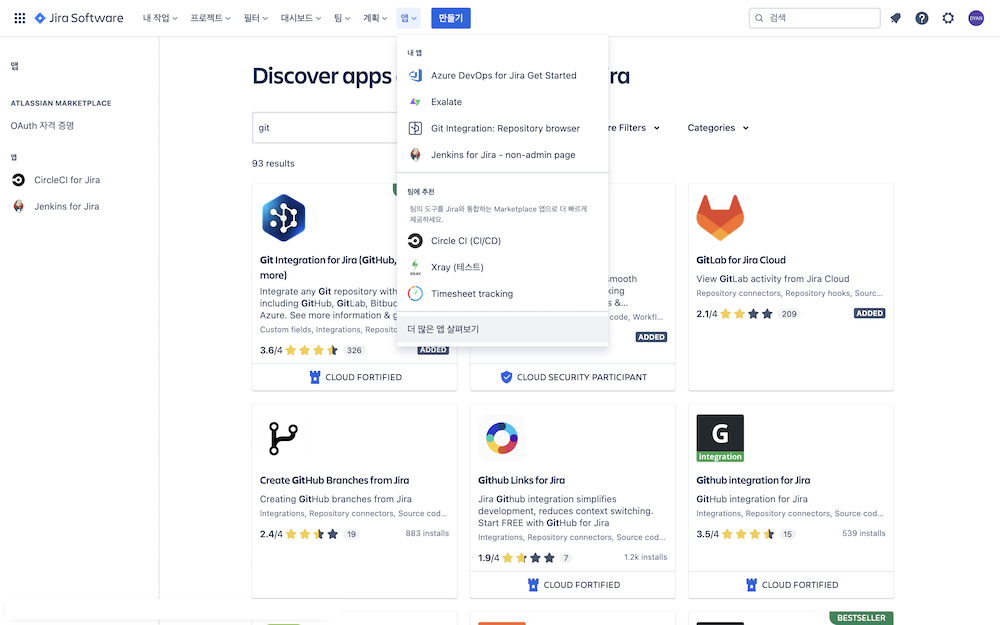Viewport: 1000px width, 625px height.
Task: Click the Cloud Security Participant shield icon
Action: [x=506, y=377]
